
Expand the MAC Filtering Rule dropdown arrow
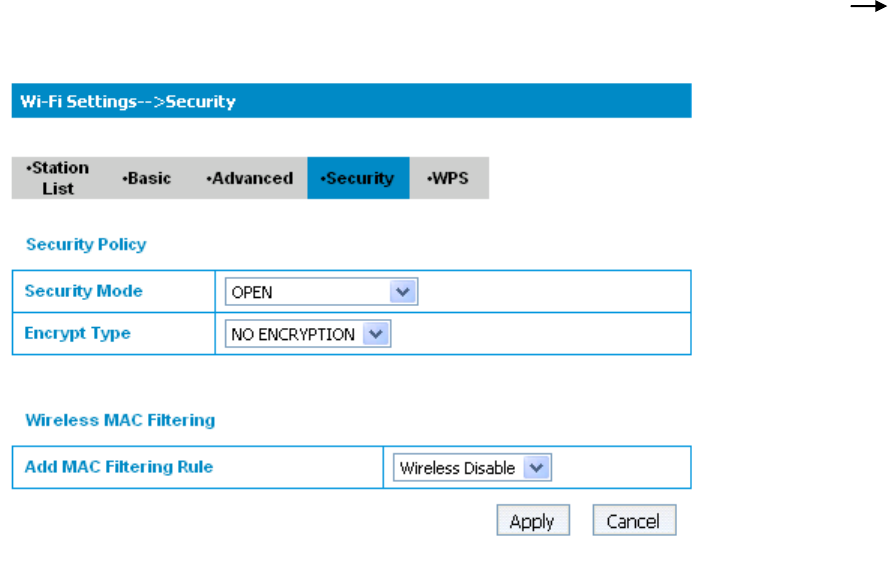click(x=538, y=467)
